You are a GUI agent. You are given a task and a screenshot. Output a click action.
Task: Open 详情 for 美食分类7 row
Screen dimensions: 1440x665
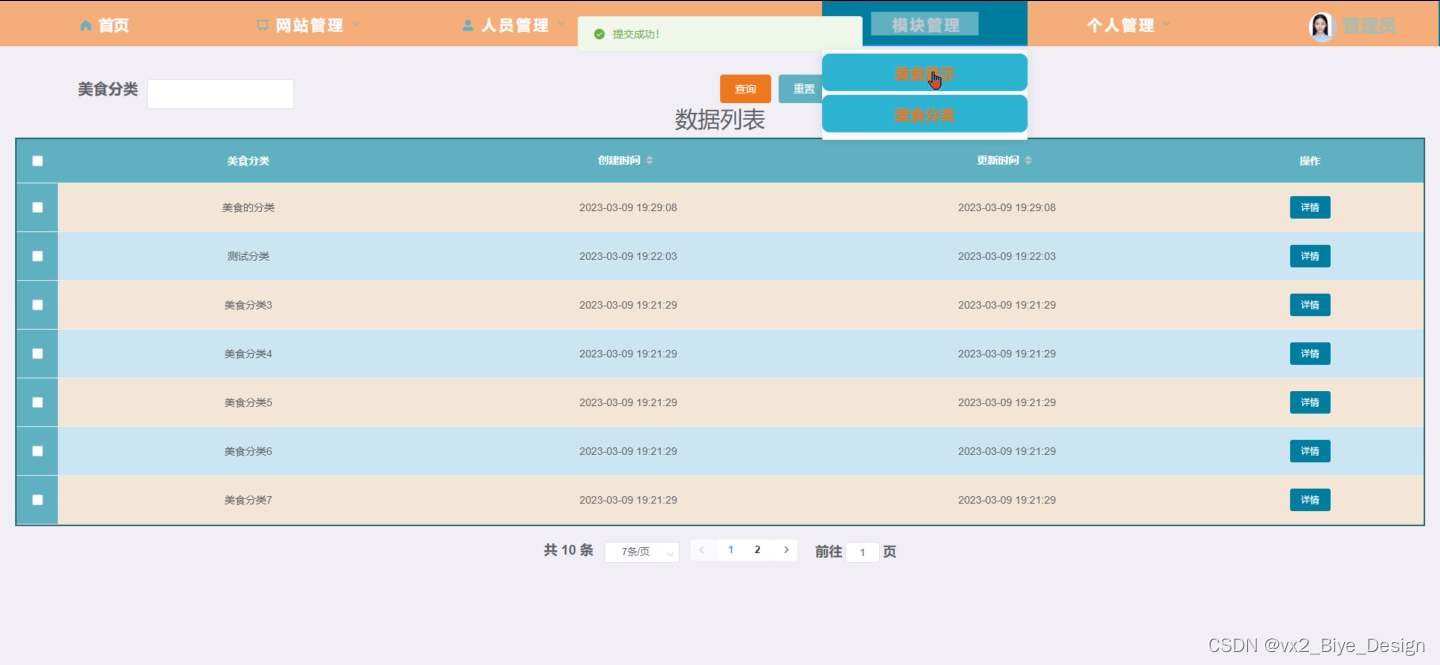click(x=1310, y=500)
